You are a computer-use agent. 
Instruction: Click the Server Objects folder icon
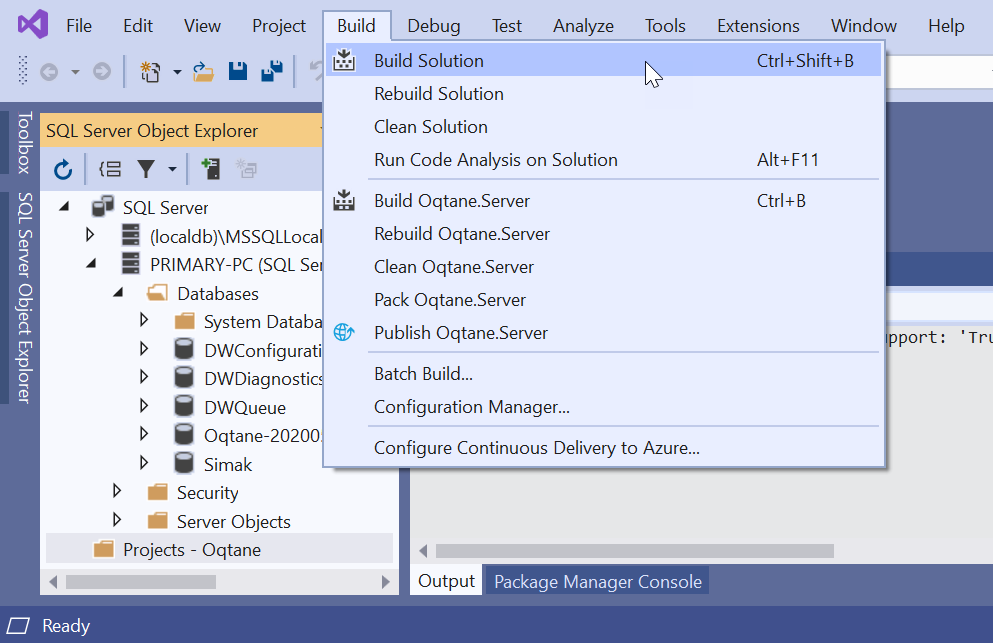click(x=157, y=521)
